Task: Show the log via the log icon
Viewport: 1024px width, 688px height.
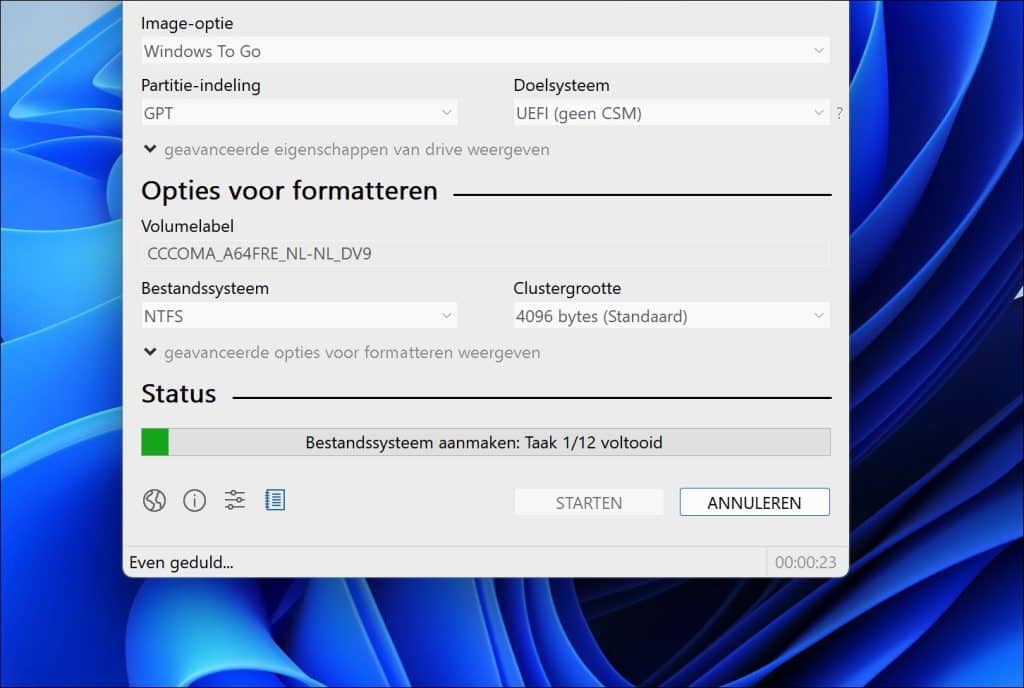Action: click(x=275, y=500)
